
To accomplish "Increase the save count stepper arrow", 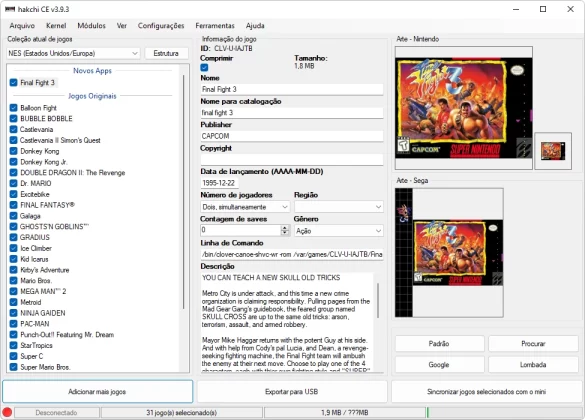I will pos(285,228).
